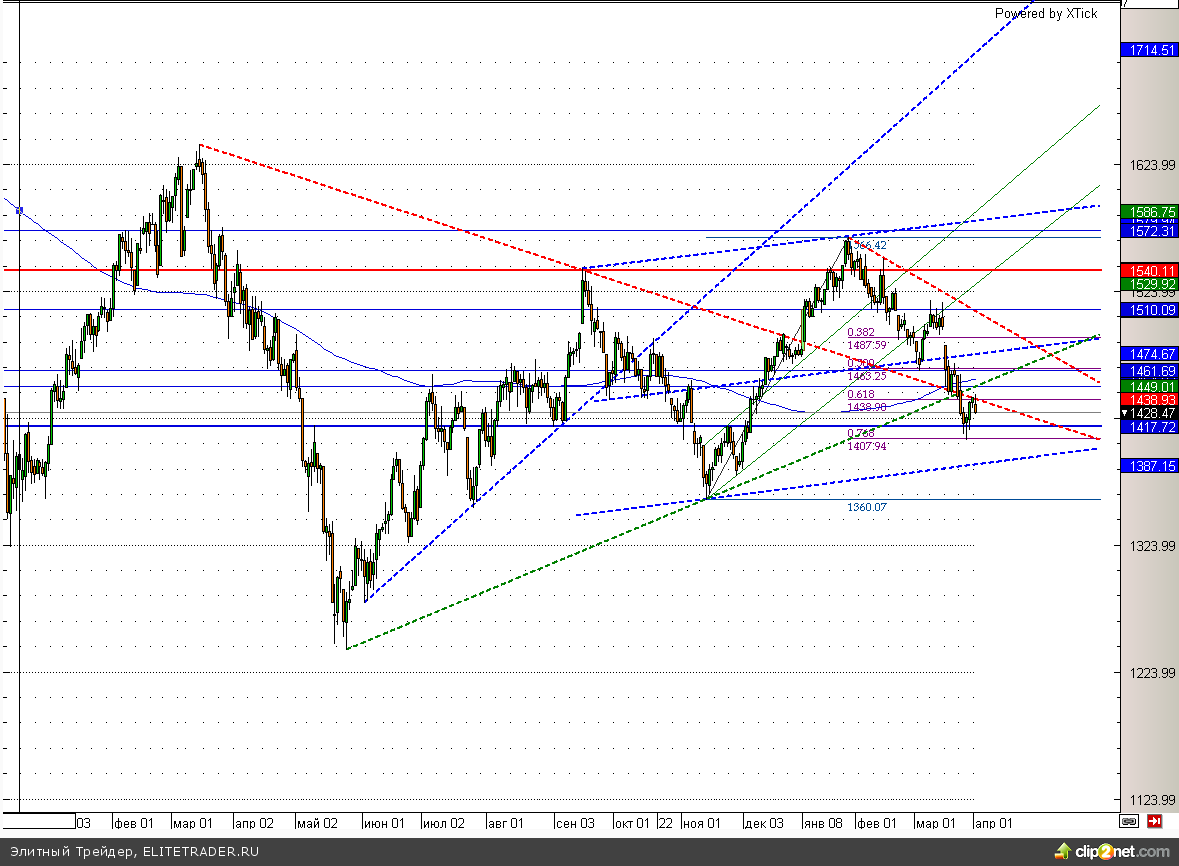This screenshot has height=866, width=1179.
Task: Select the green 1586.75 price label
Action: [x=1149, y=212]
